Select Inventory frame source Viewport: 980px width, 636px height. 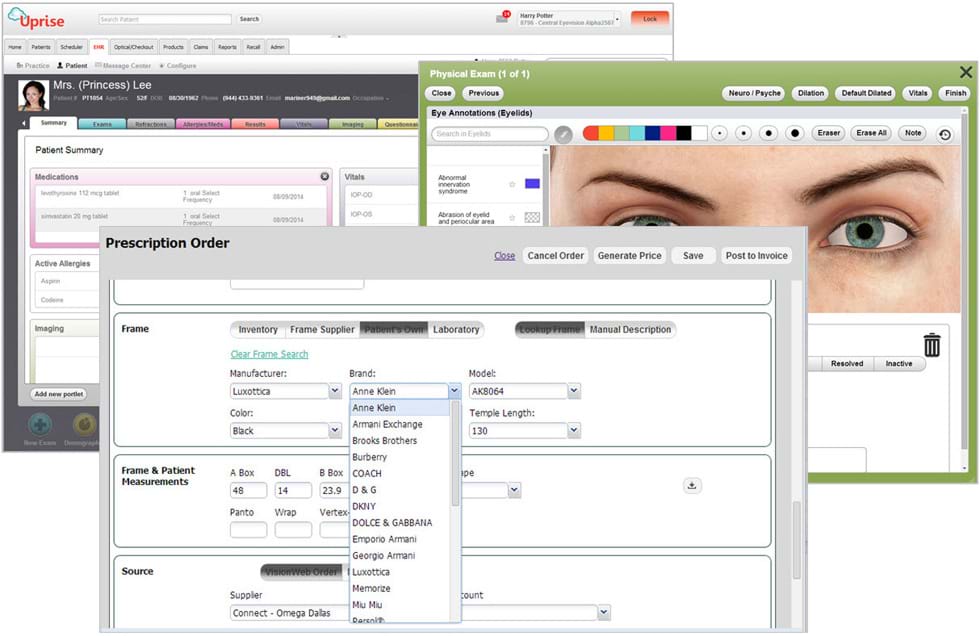click(258, 329)
